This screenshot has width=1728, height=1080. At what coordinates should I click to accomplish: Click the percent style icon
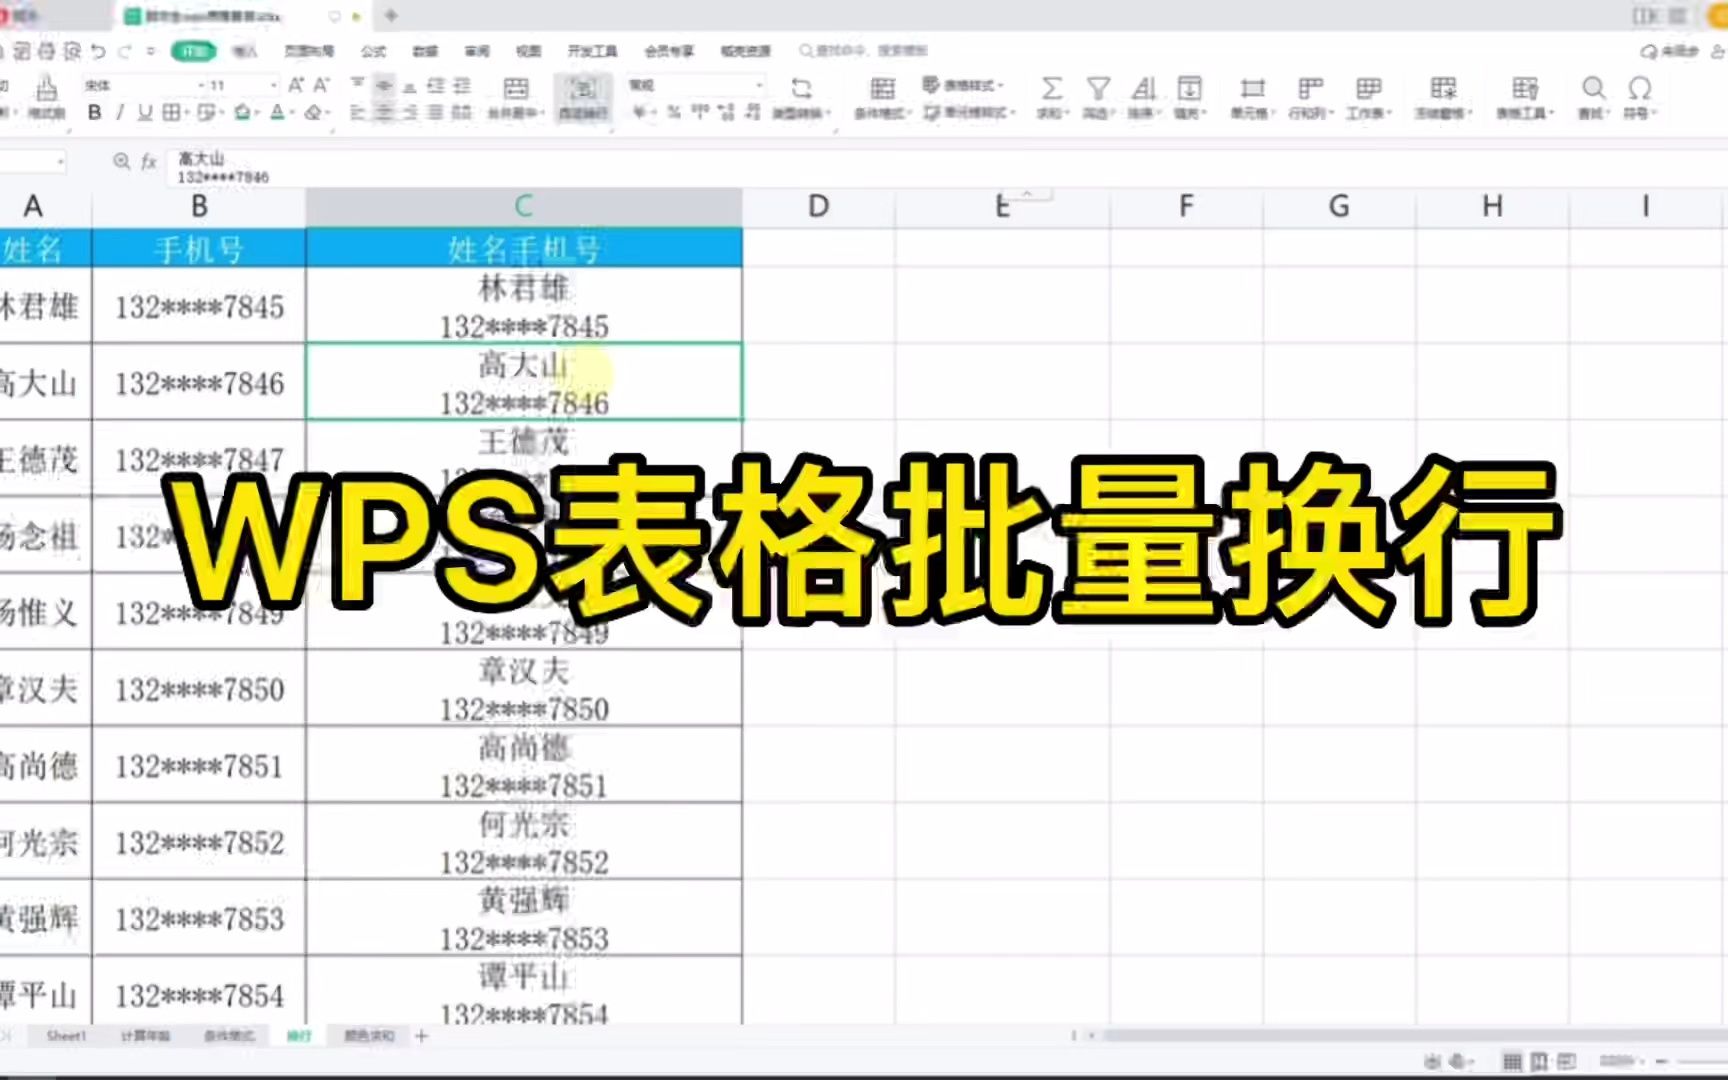[674, 112]
